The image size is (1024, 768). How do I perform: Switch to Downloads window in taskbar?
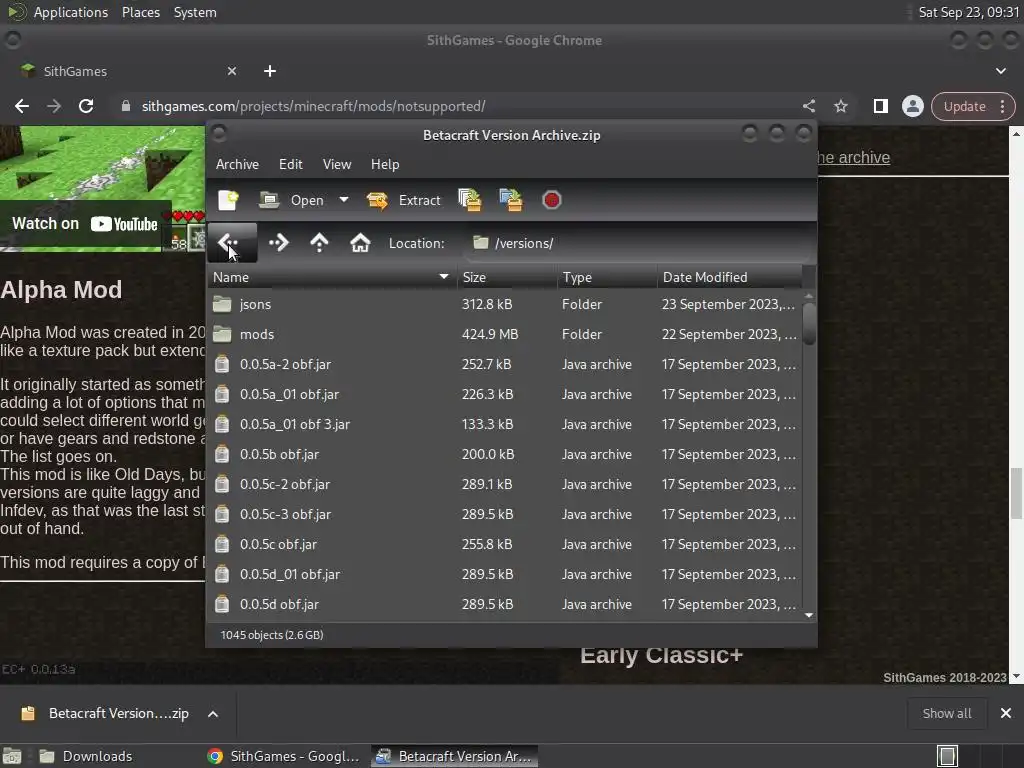pos(85,756)
